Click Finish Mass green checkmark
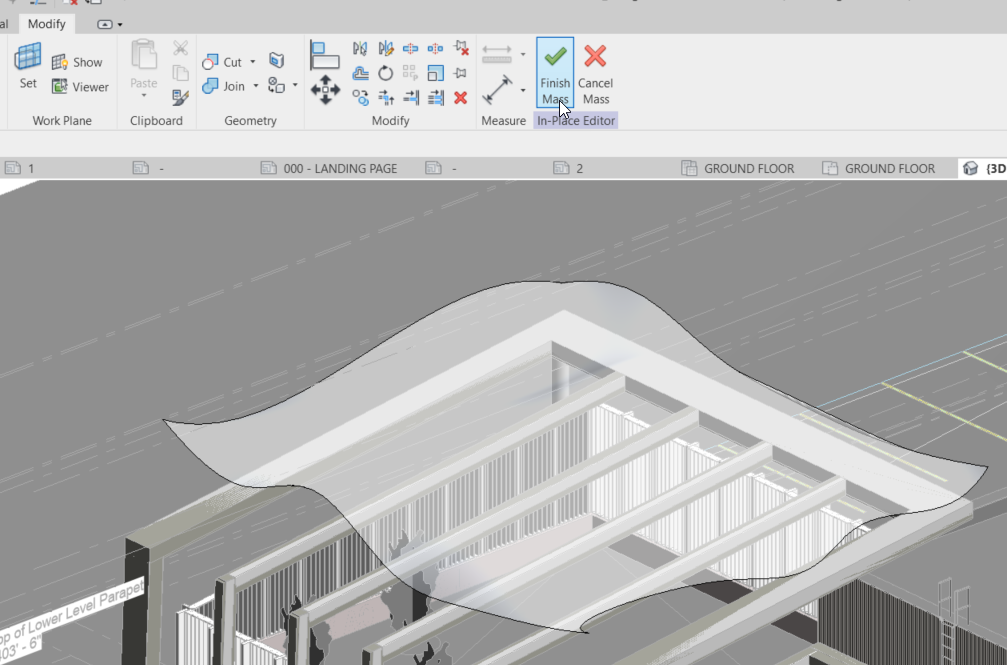Screen dimensions: 1007x665 pos(555,72)
